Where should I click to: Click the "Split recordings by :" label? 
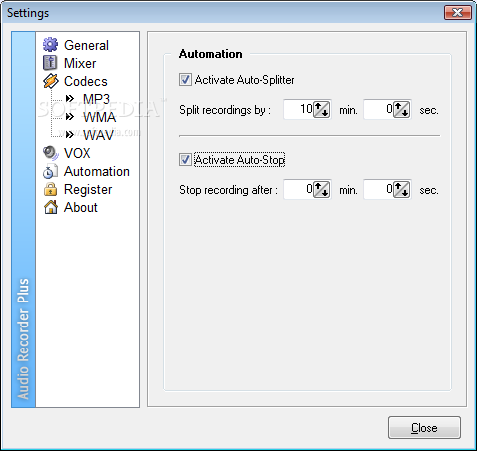point(225,110)
